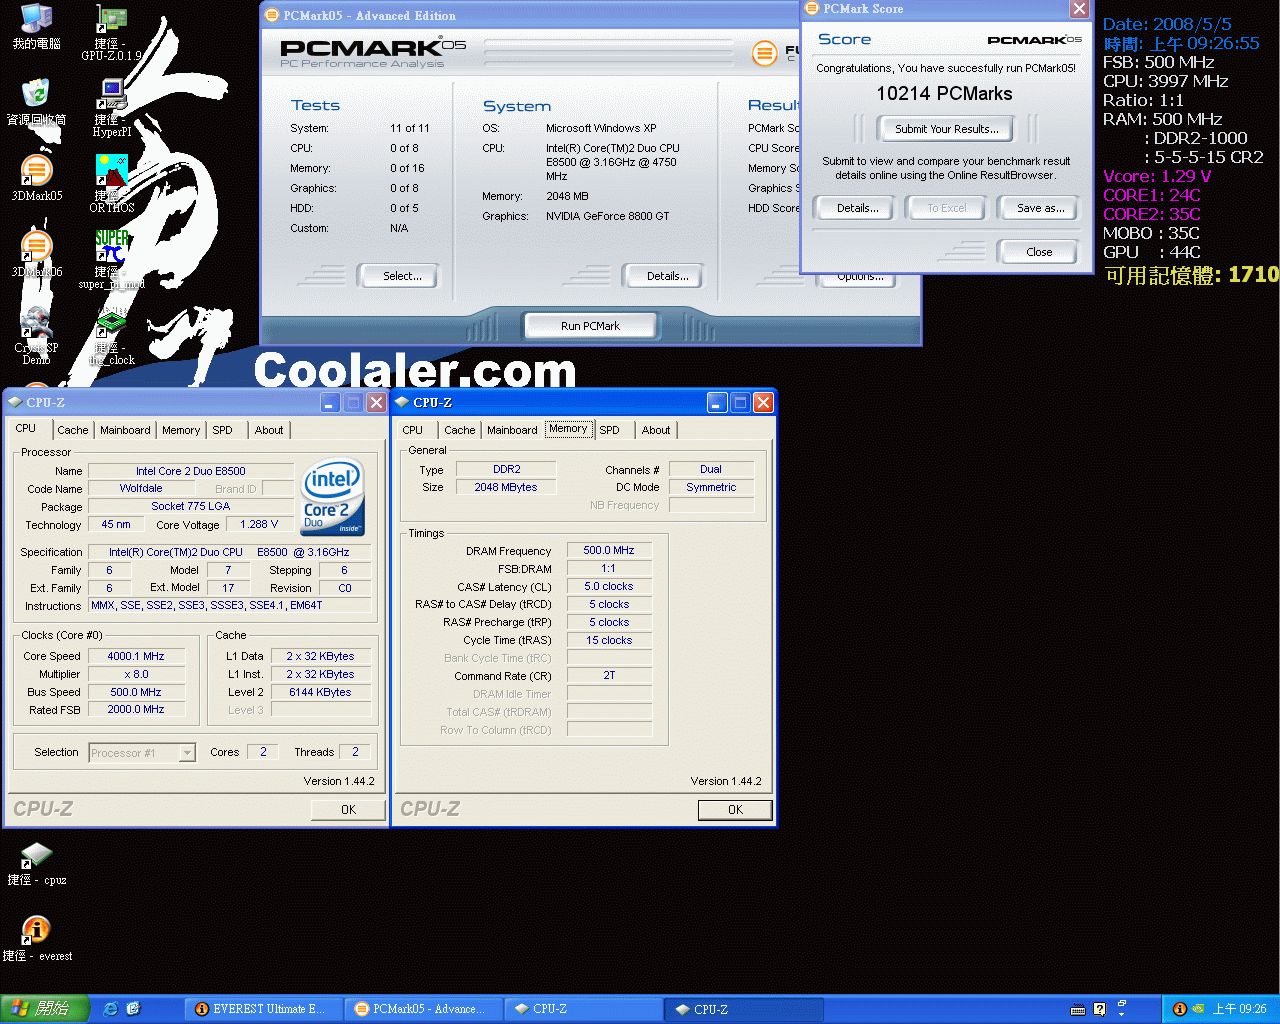Image resolution: width=1280 pixels, height=1024 pixels.
Task: Activate the first CPU-Z taskbar item
Action: [x=584, y=1009]
